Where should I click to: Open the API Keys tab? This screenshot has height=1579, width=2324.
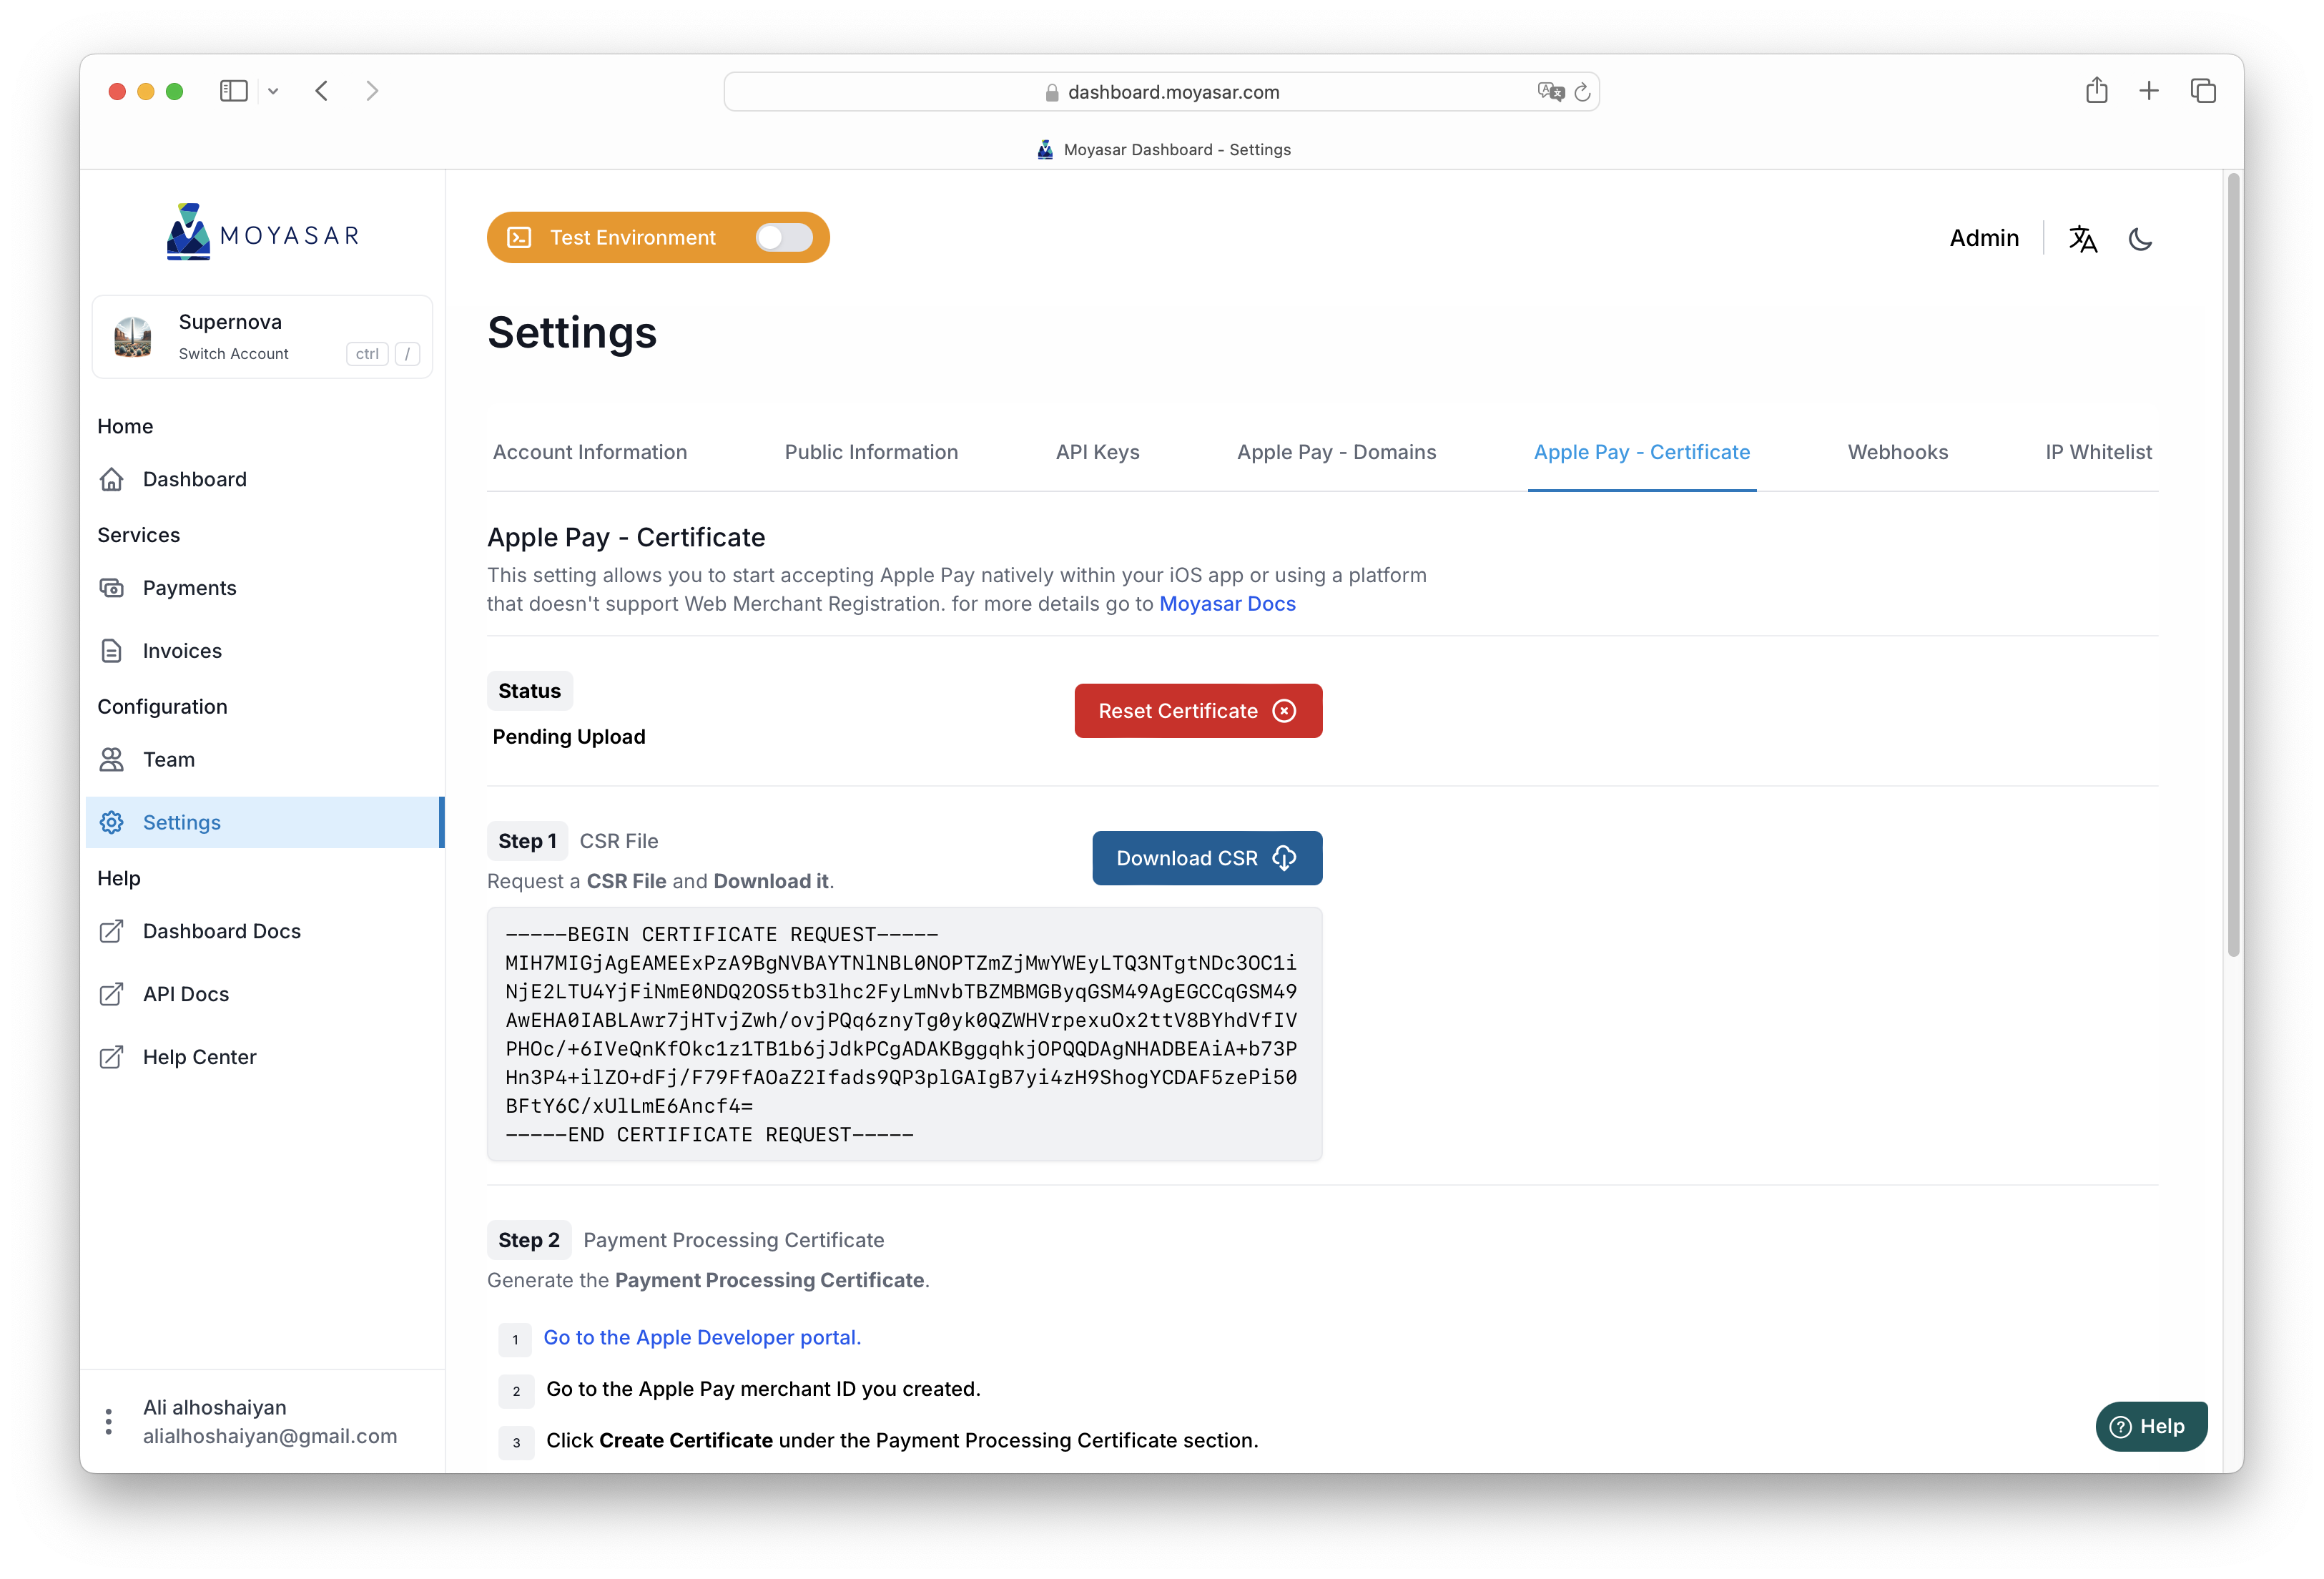click(1097, 452)
